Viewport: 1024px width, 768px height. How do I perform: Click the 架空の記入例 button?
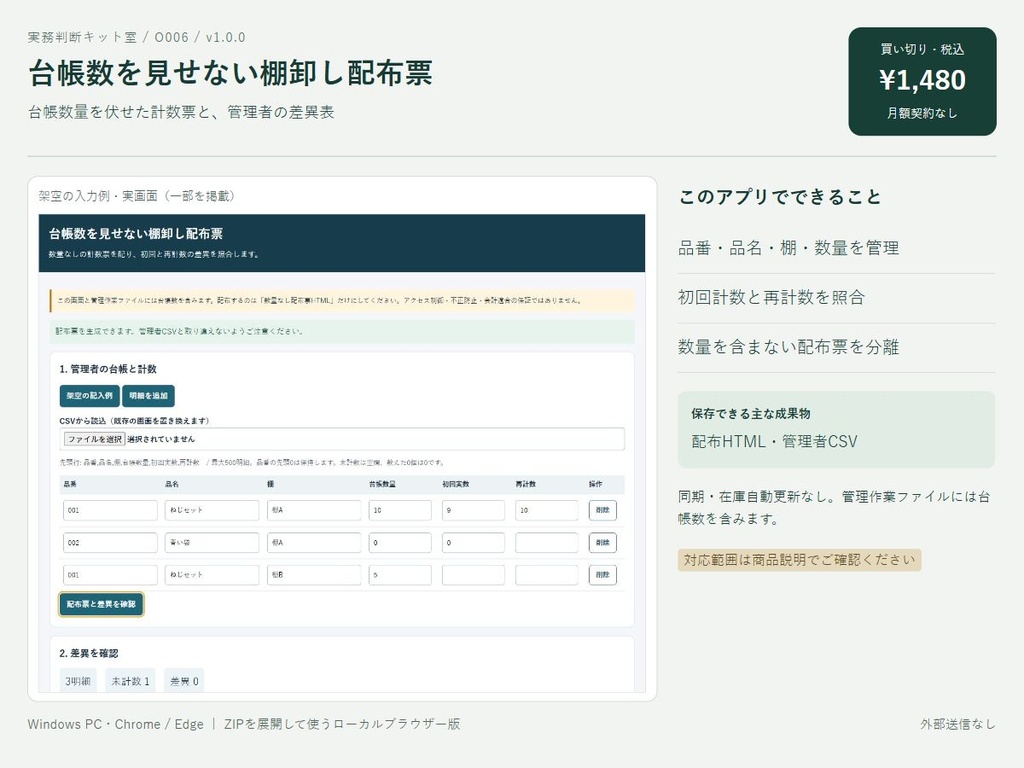point(89,396)
